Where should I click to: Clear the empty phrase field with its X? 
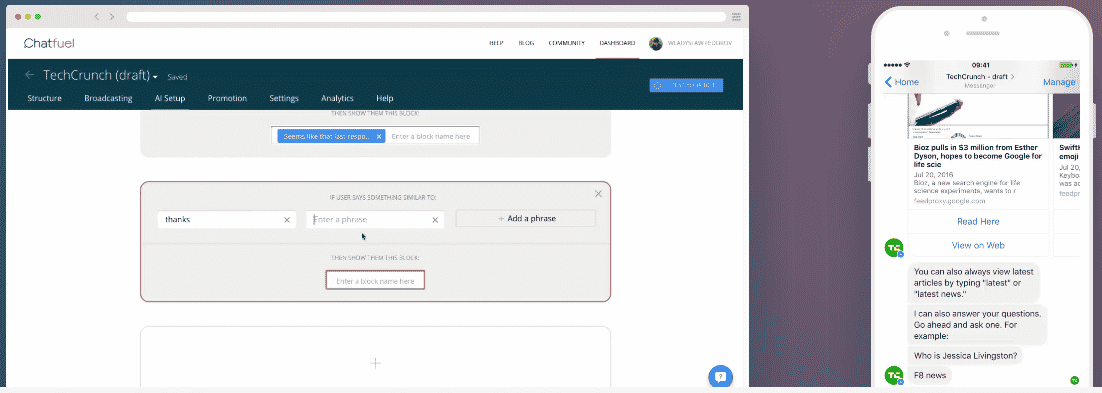(x=435, y=220)
